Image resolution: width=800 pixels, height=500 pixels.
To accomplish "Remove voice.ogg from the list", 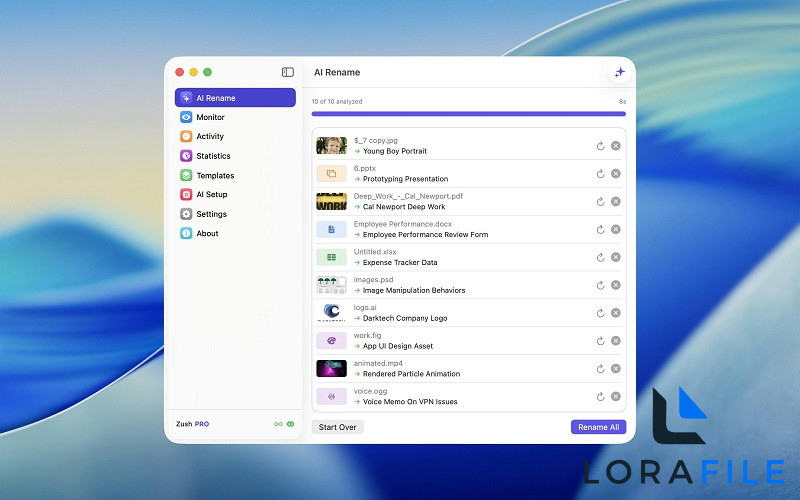I will click(616, 396).
